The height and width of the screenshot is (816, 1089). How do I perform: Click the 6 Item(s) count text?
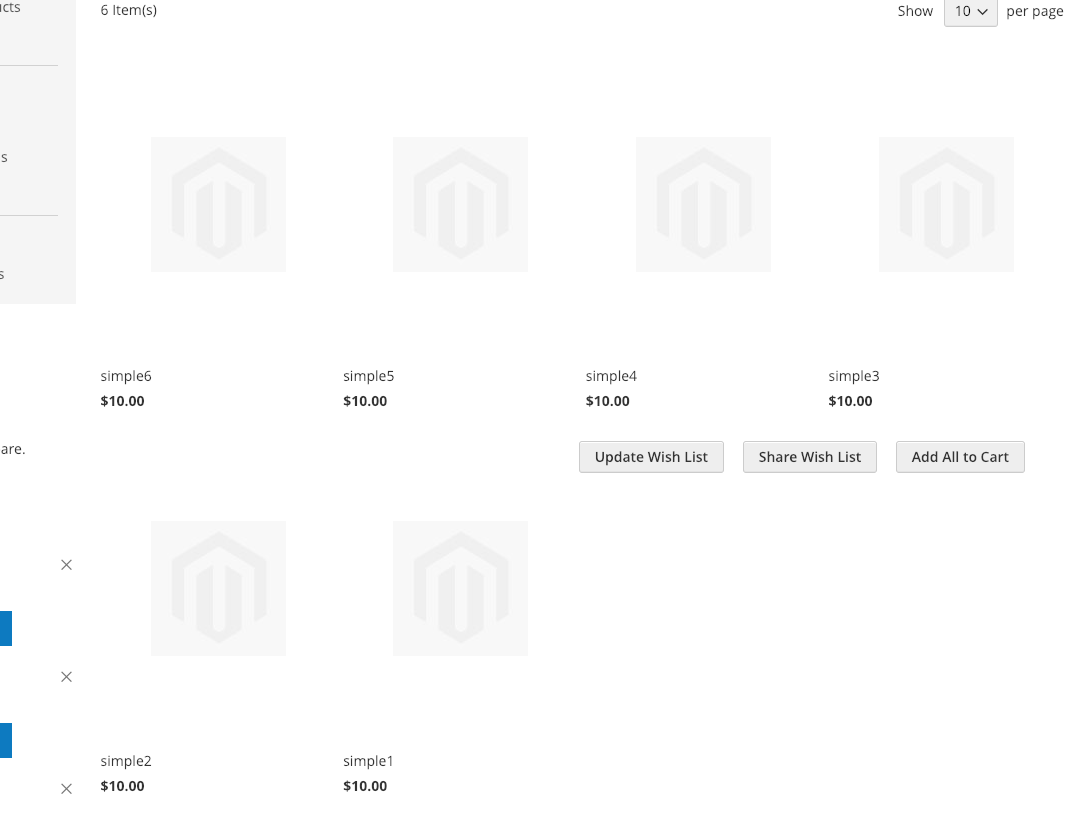(x=128, y=10)
